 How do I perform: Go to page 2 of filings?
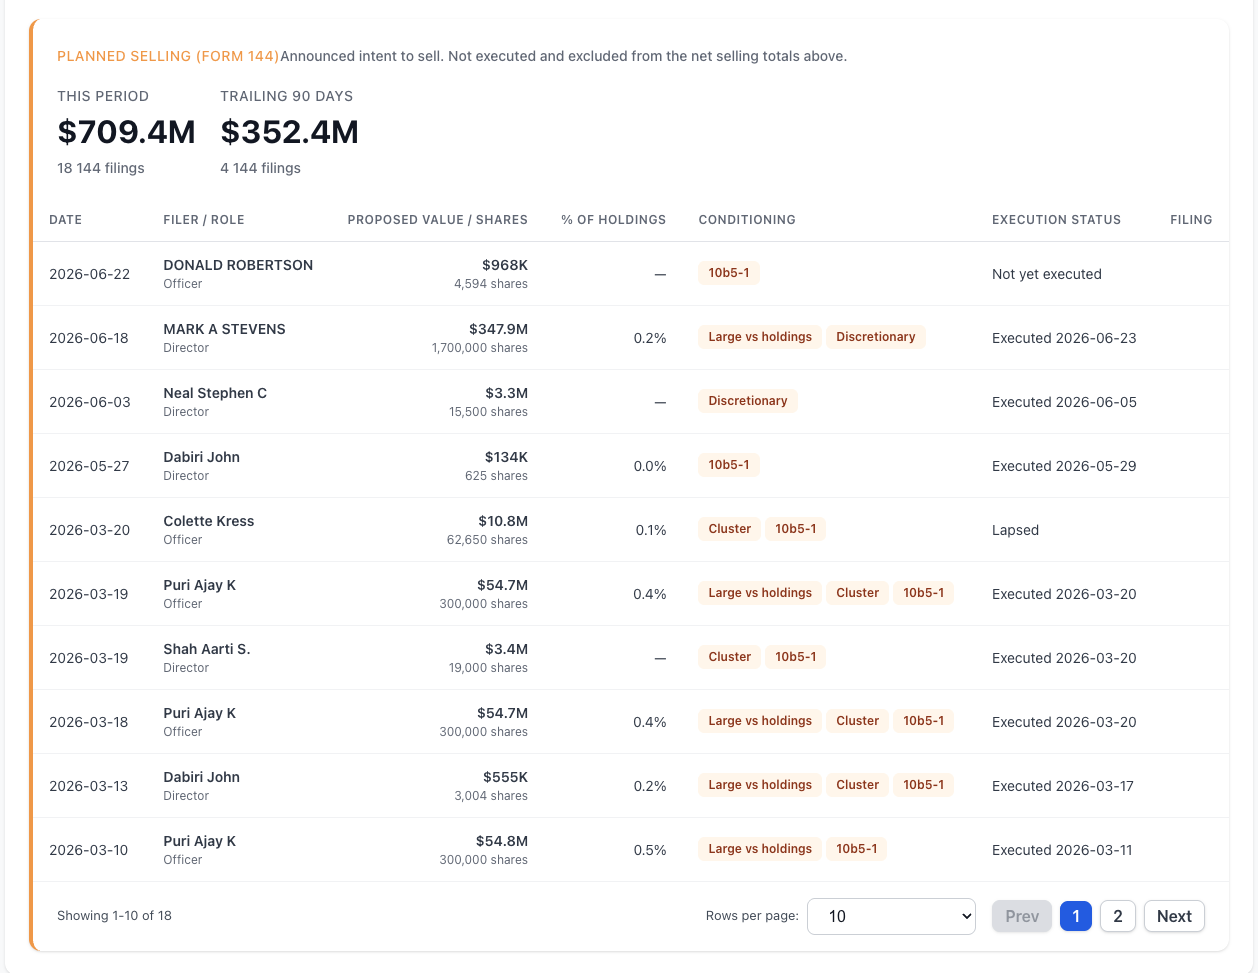(x=1117, y=916)
